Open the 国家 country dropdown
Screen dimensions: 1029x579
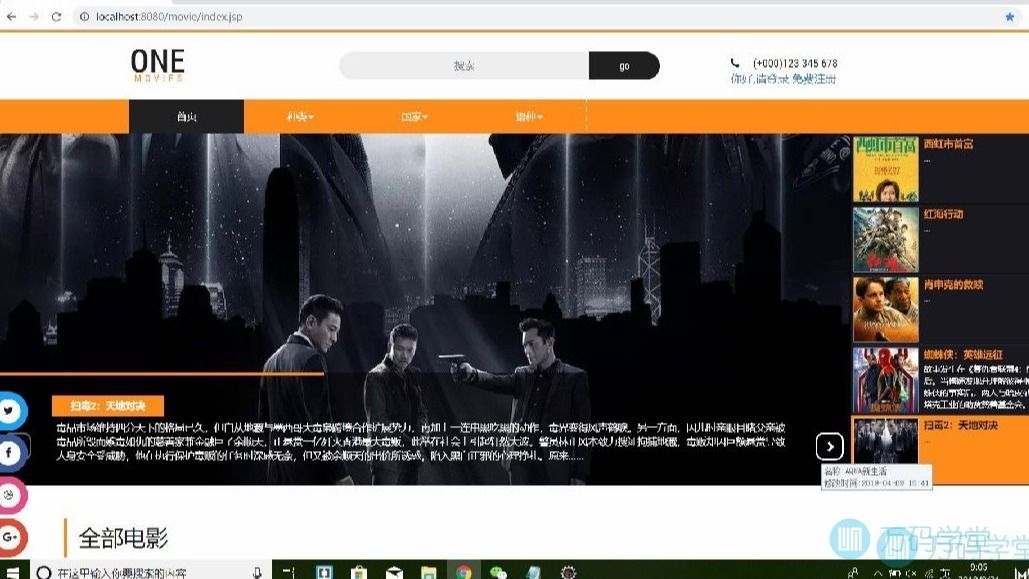coord(414,117)
